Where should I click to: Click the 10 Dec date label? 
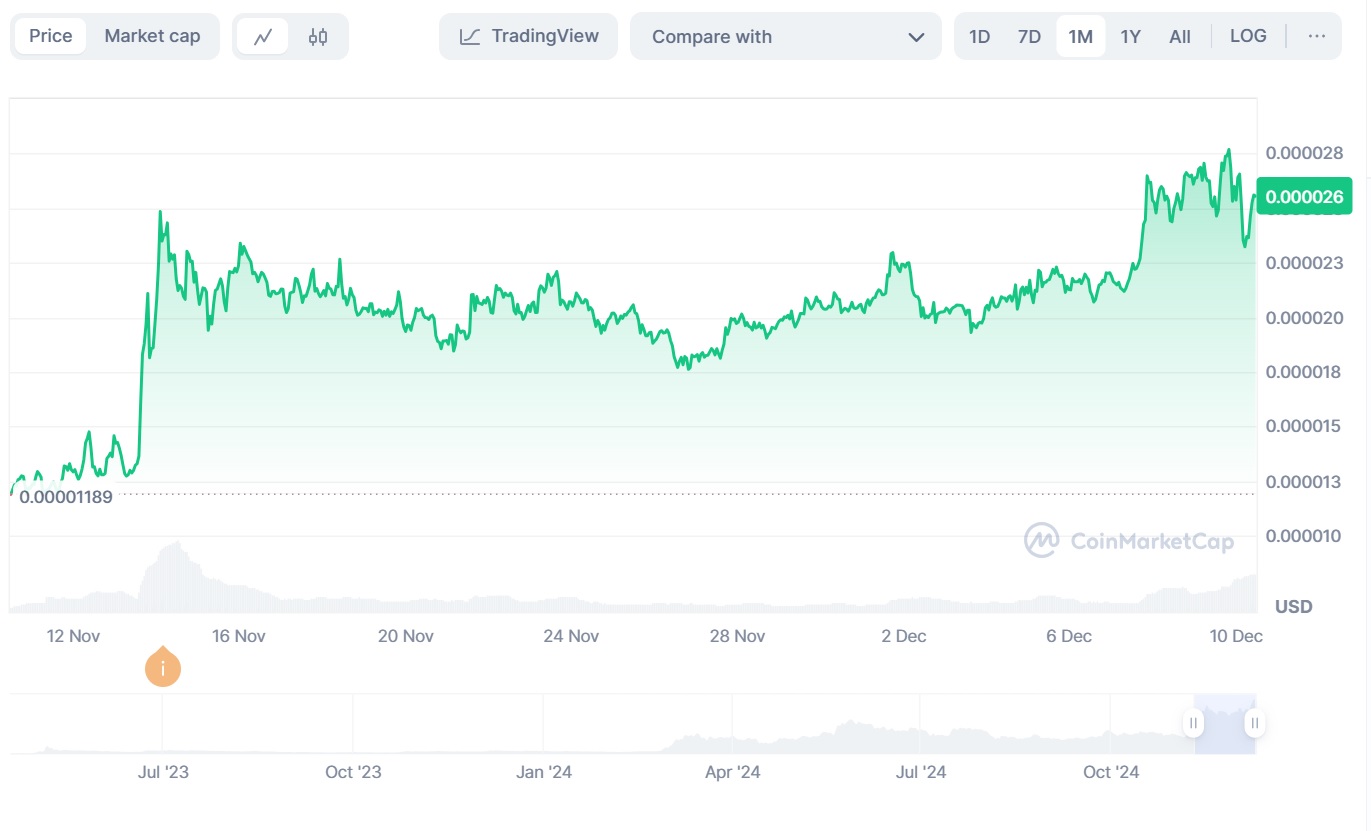tap(1237, 636)
